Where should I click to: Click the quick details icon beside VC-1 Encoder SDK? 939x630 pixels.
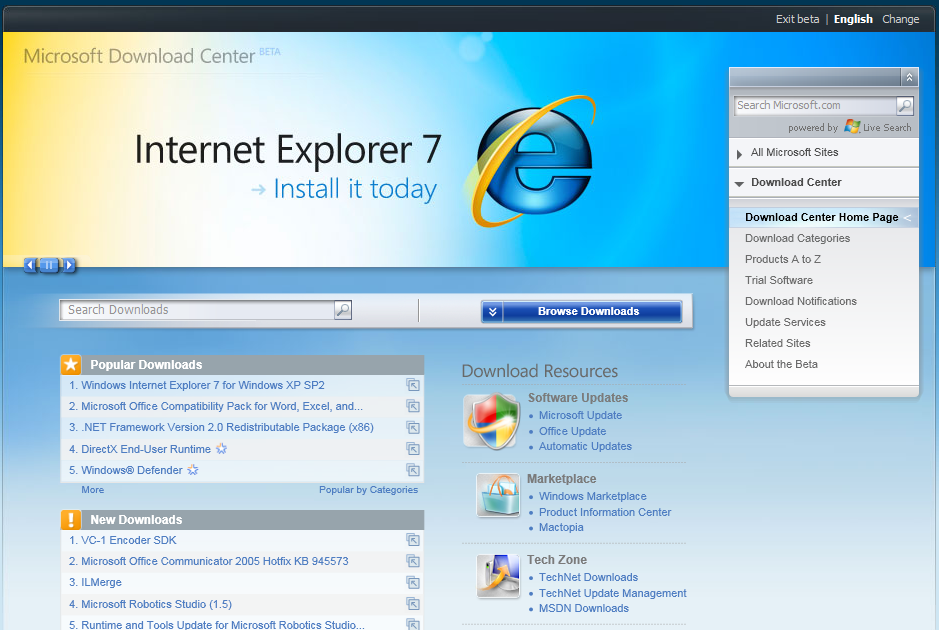412,539
